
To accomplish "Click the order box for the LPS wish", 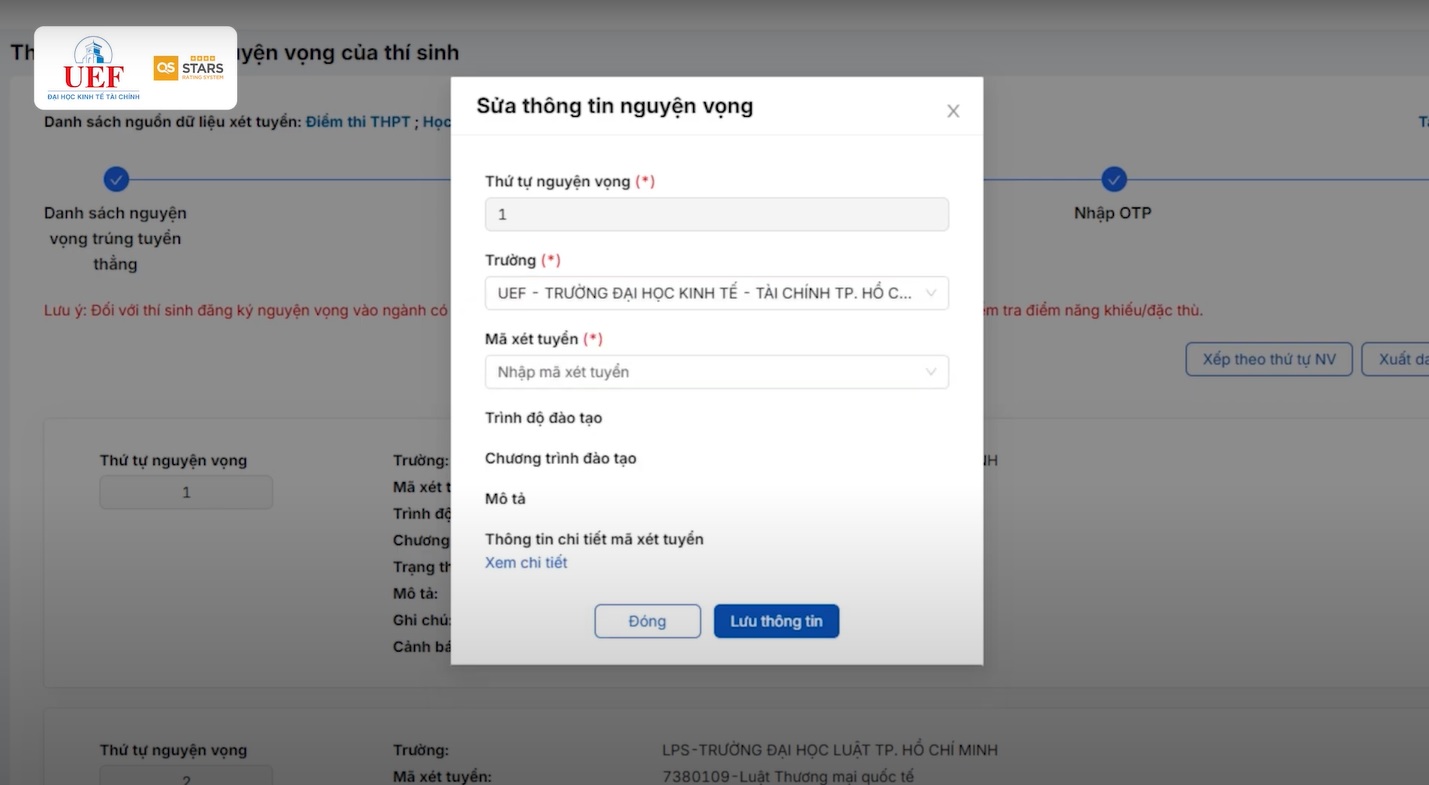I will click(186, 776).
